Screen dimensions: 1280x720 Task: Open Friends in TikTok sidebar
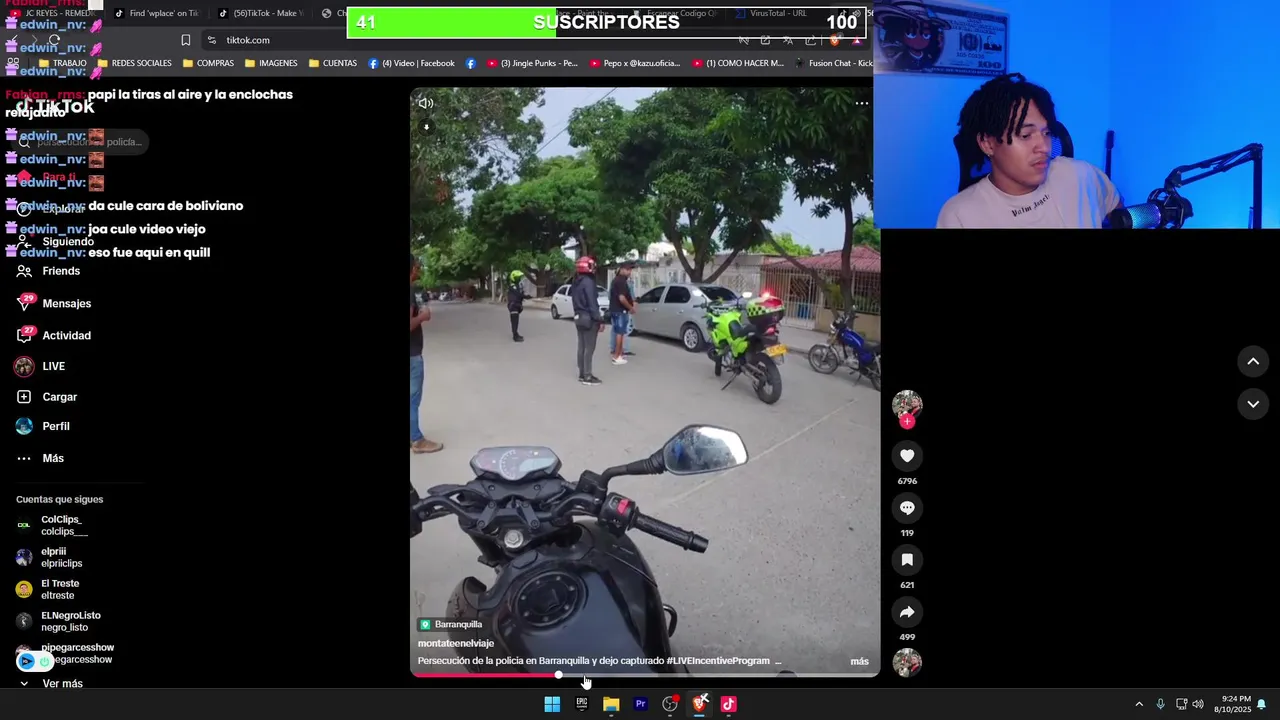coord(61,271)
